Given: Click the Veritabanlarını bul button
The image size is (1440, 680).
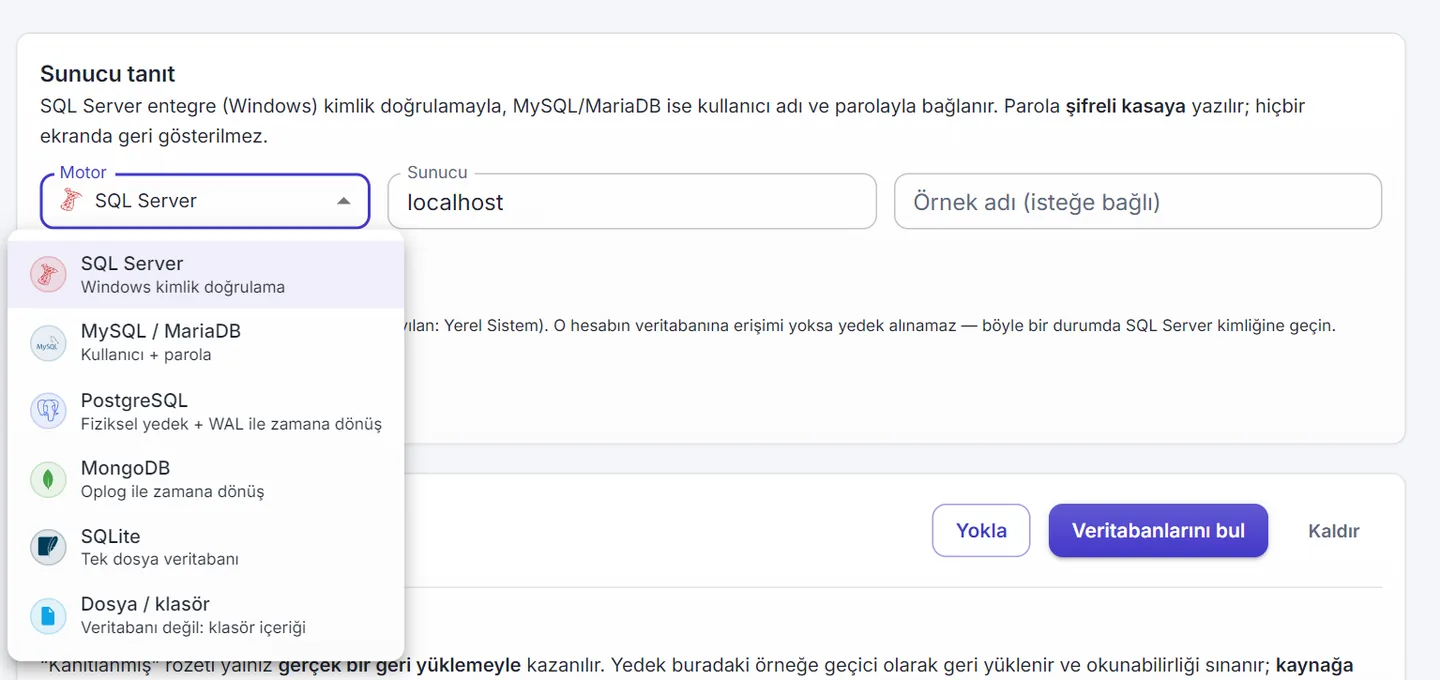Looking at the screenshot, I should [1158, 530].
